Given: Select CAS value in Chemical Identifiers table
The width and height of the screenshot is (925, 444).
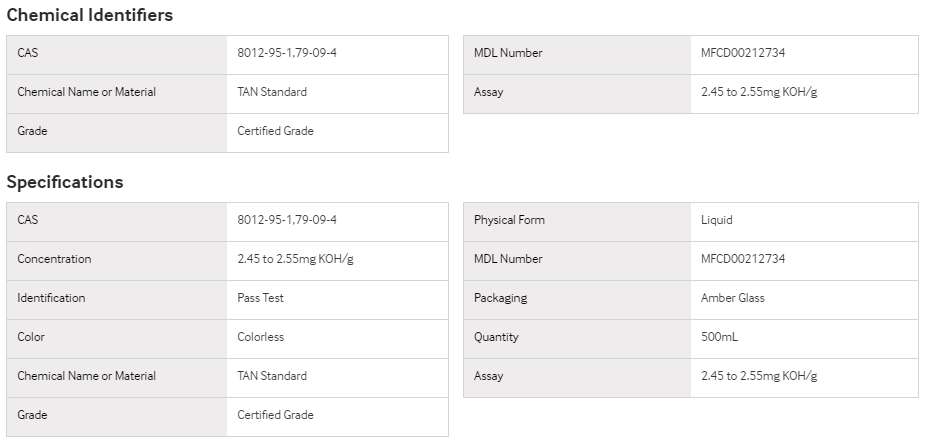Looking at the screenshot, I should pos(287,53).
